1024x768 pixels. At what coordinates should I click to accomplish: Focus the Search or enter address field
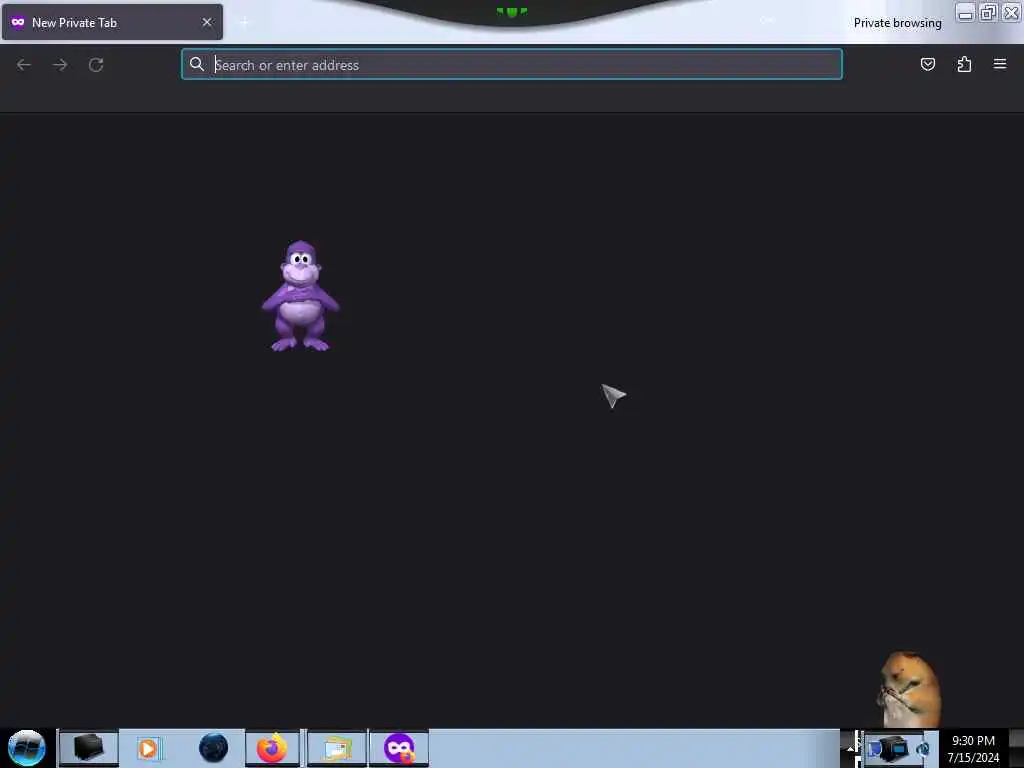(x=512, y=65)
